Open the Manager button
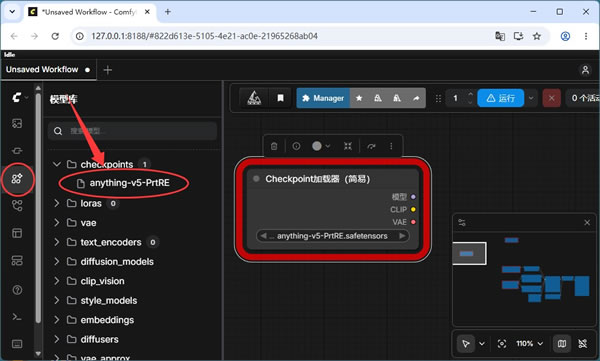This screenshot has height=361, width=600. click(323, 98)
